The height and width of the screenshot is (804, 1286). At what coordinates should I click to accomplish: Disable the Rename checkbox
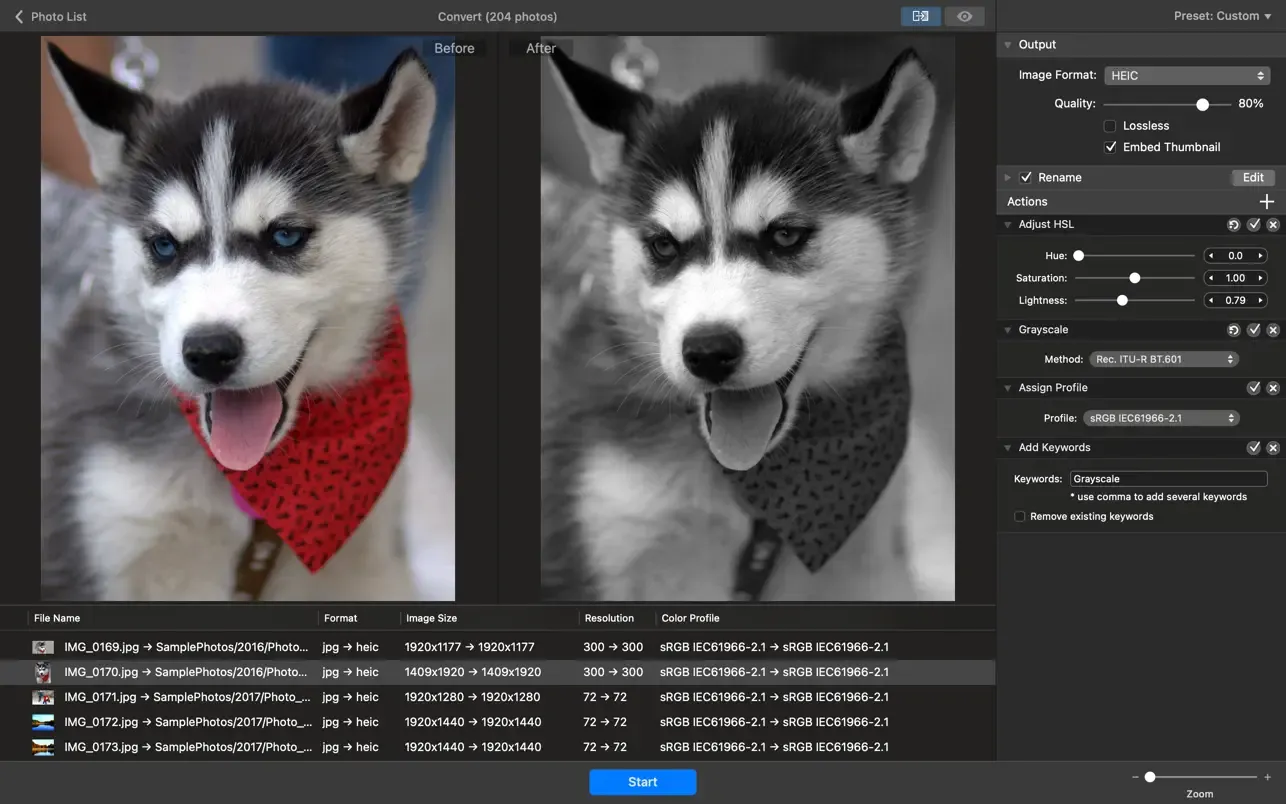click(1026, 178)
